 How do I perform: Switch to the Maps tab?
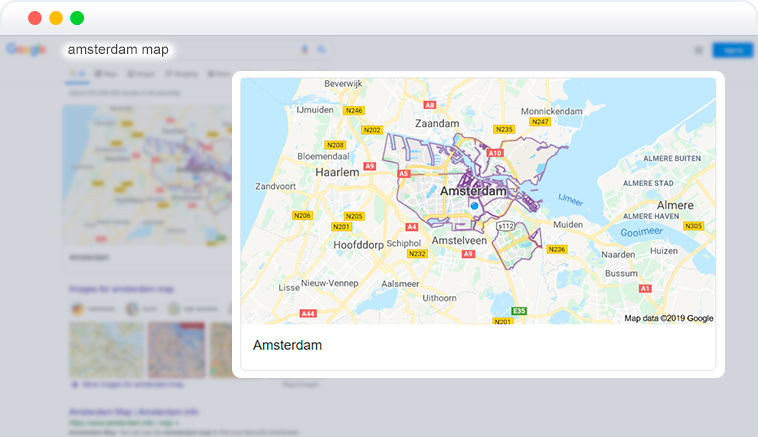106,74
